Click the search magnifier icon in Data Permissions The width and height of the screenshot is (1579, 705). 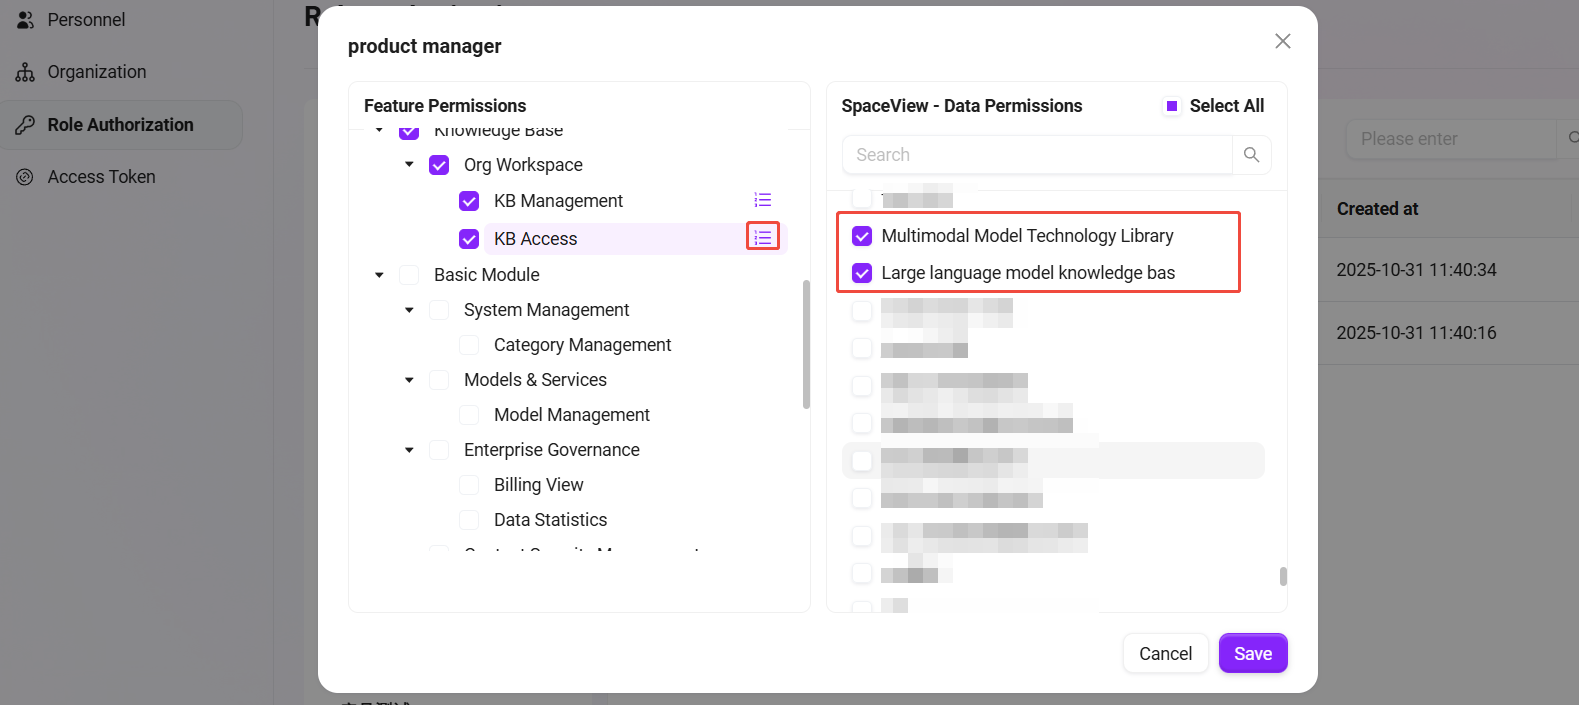pos(1251,155)
